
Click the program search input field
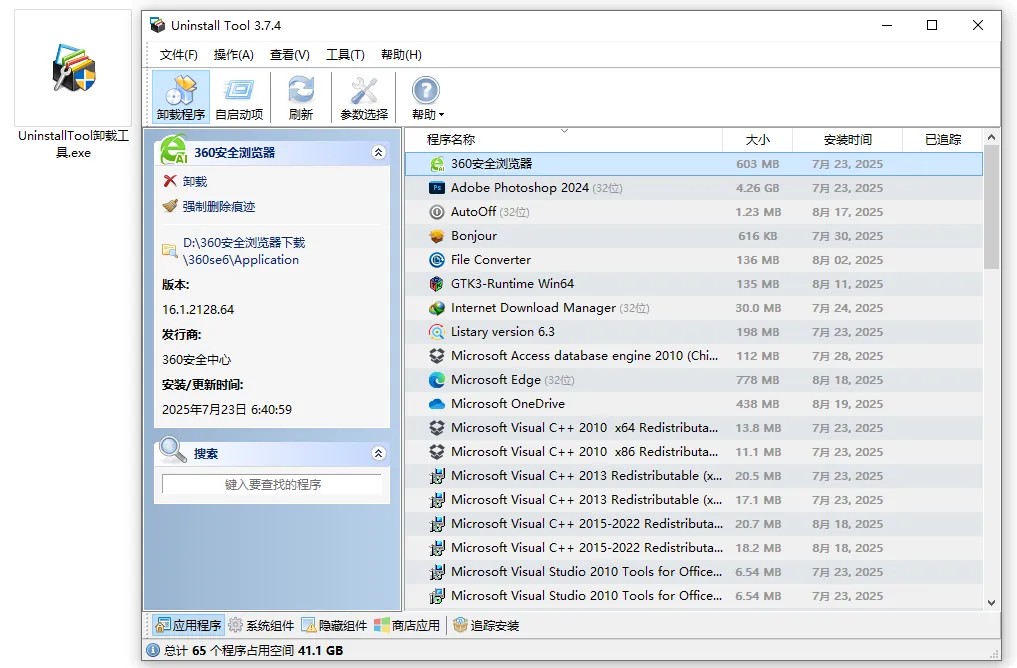272,485
